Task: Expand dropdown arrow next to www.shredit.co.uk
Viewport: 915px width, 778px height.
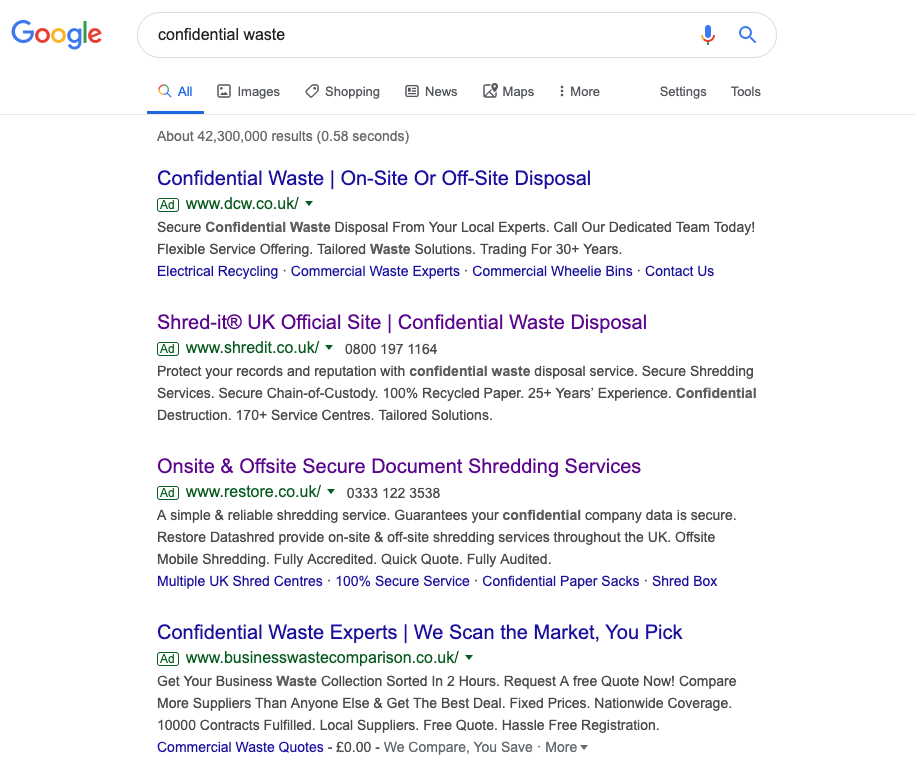Action: coord(329,348)
